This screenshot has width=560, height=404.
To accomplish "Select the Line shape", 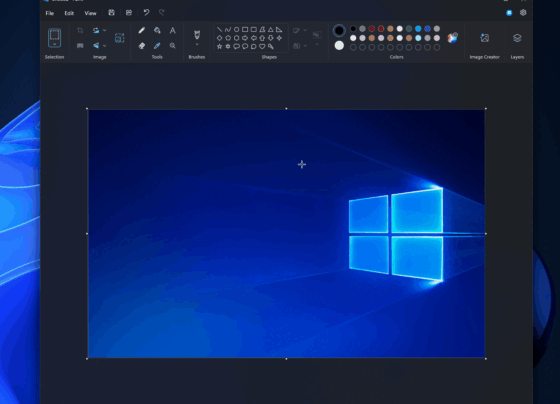I will click(219, 30).
